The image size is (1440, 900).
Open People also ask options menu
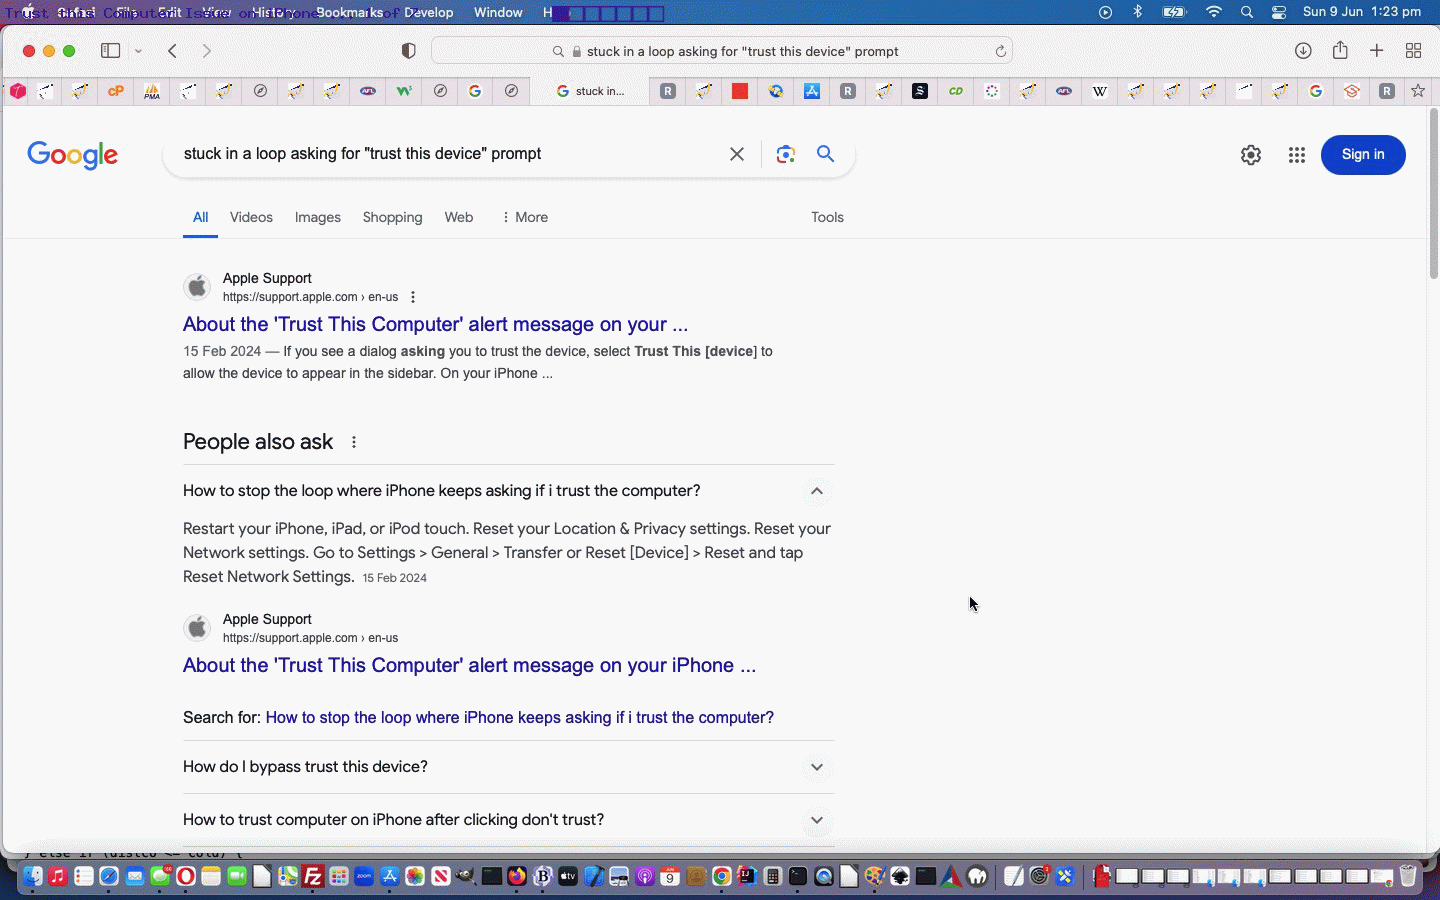[354, 442]
